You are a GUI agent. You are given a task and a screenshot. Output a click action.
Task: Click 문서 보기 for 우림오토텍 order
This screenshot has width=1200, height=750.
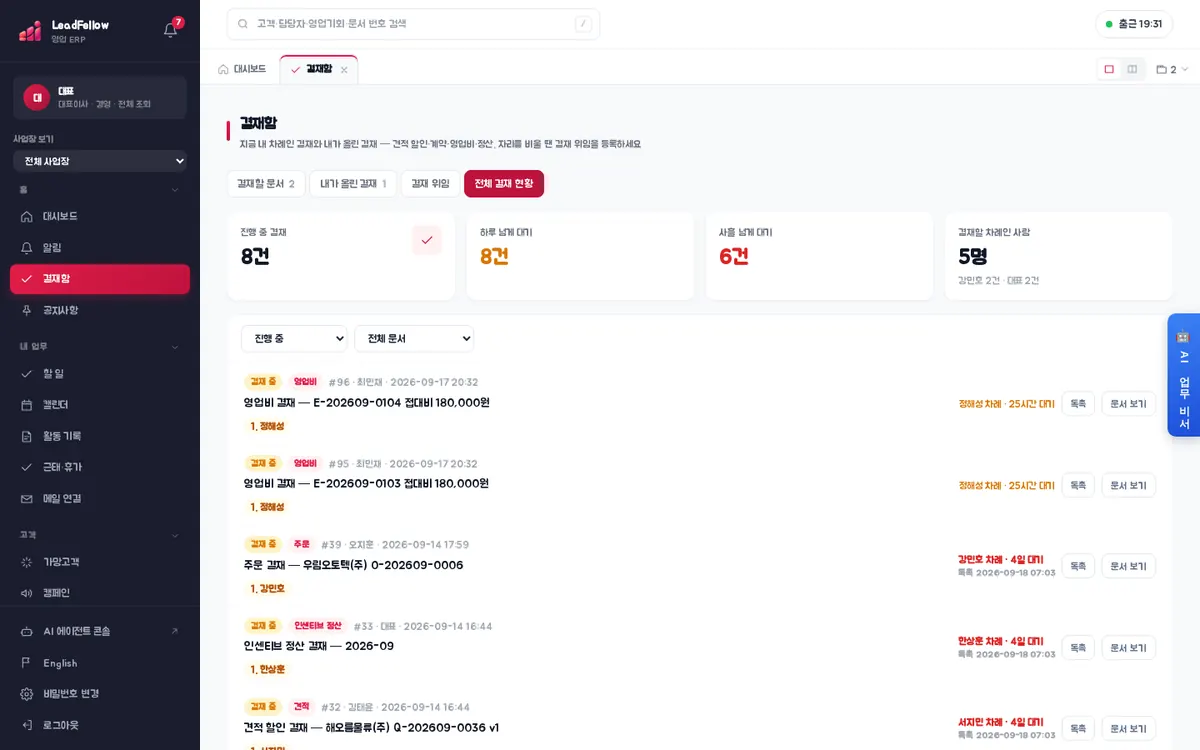click(1129, 566)
